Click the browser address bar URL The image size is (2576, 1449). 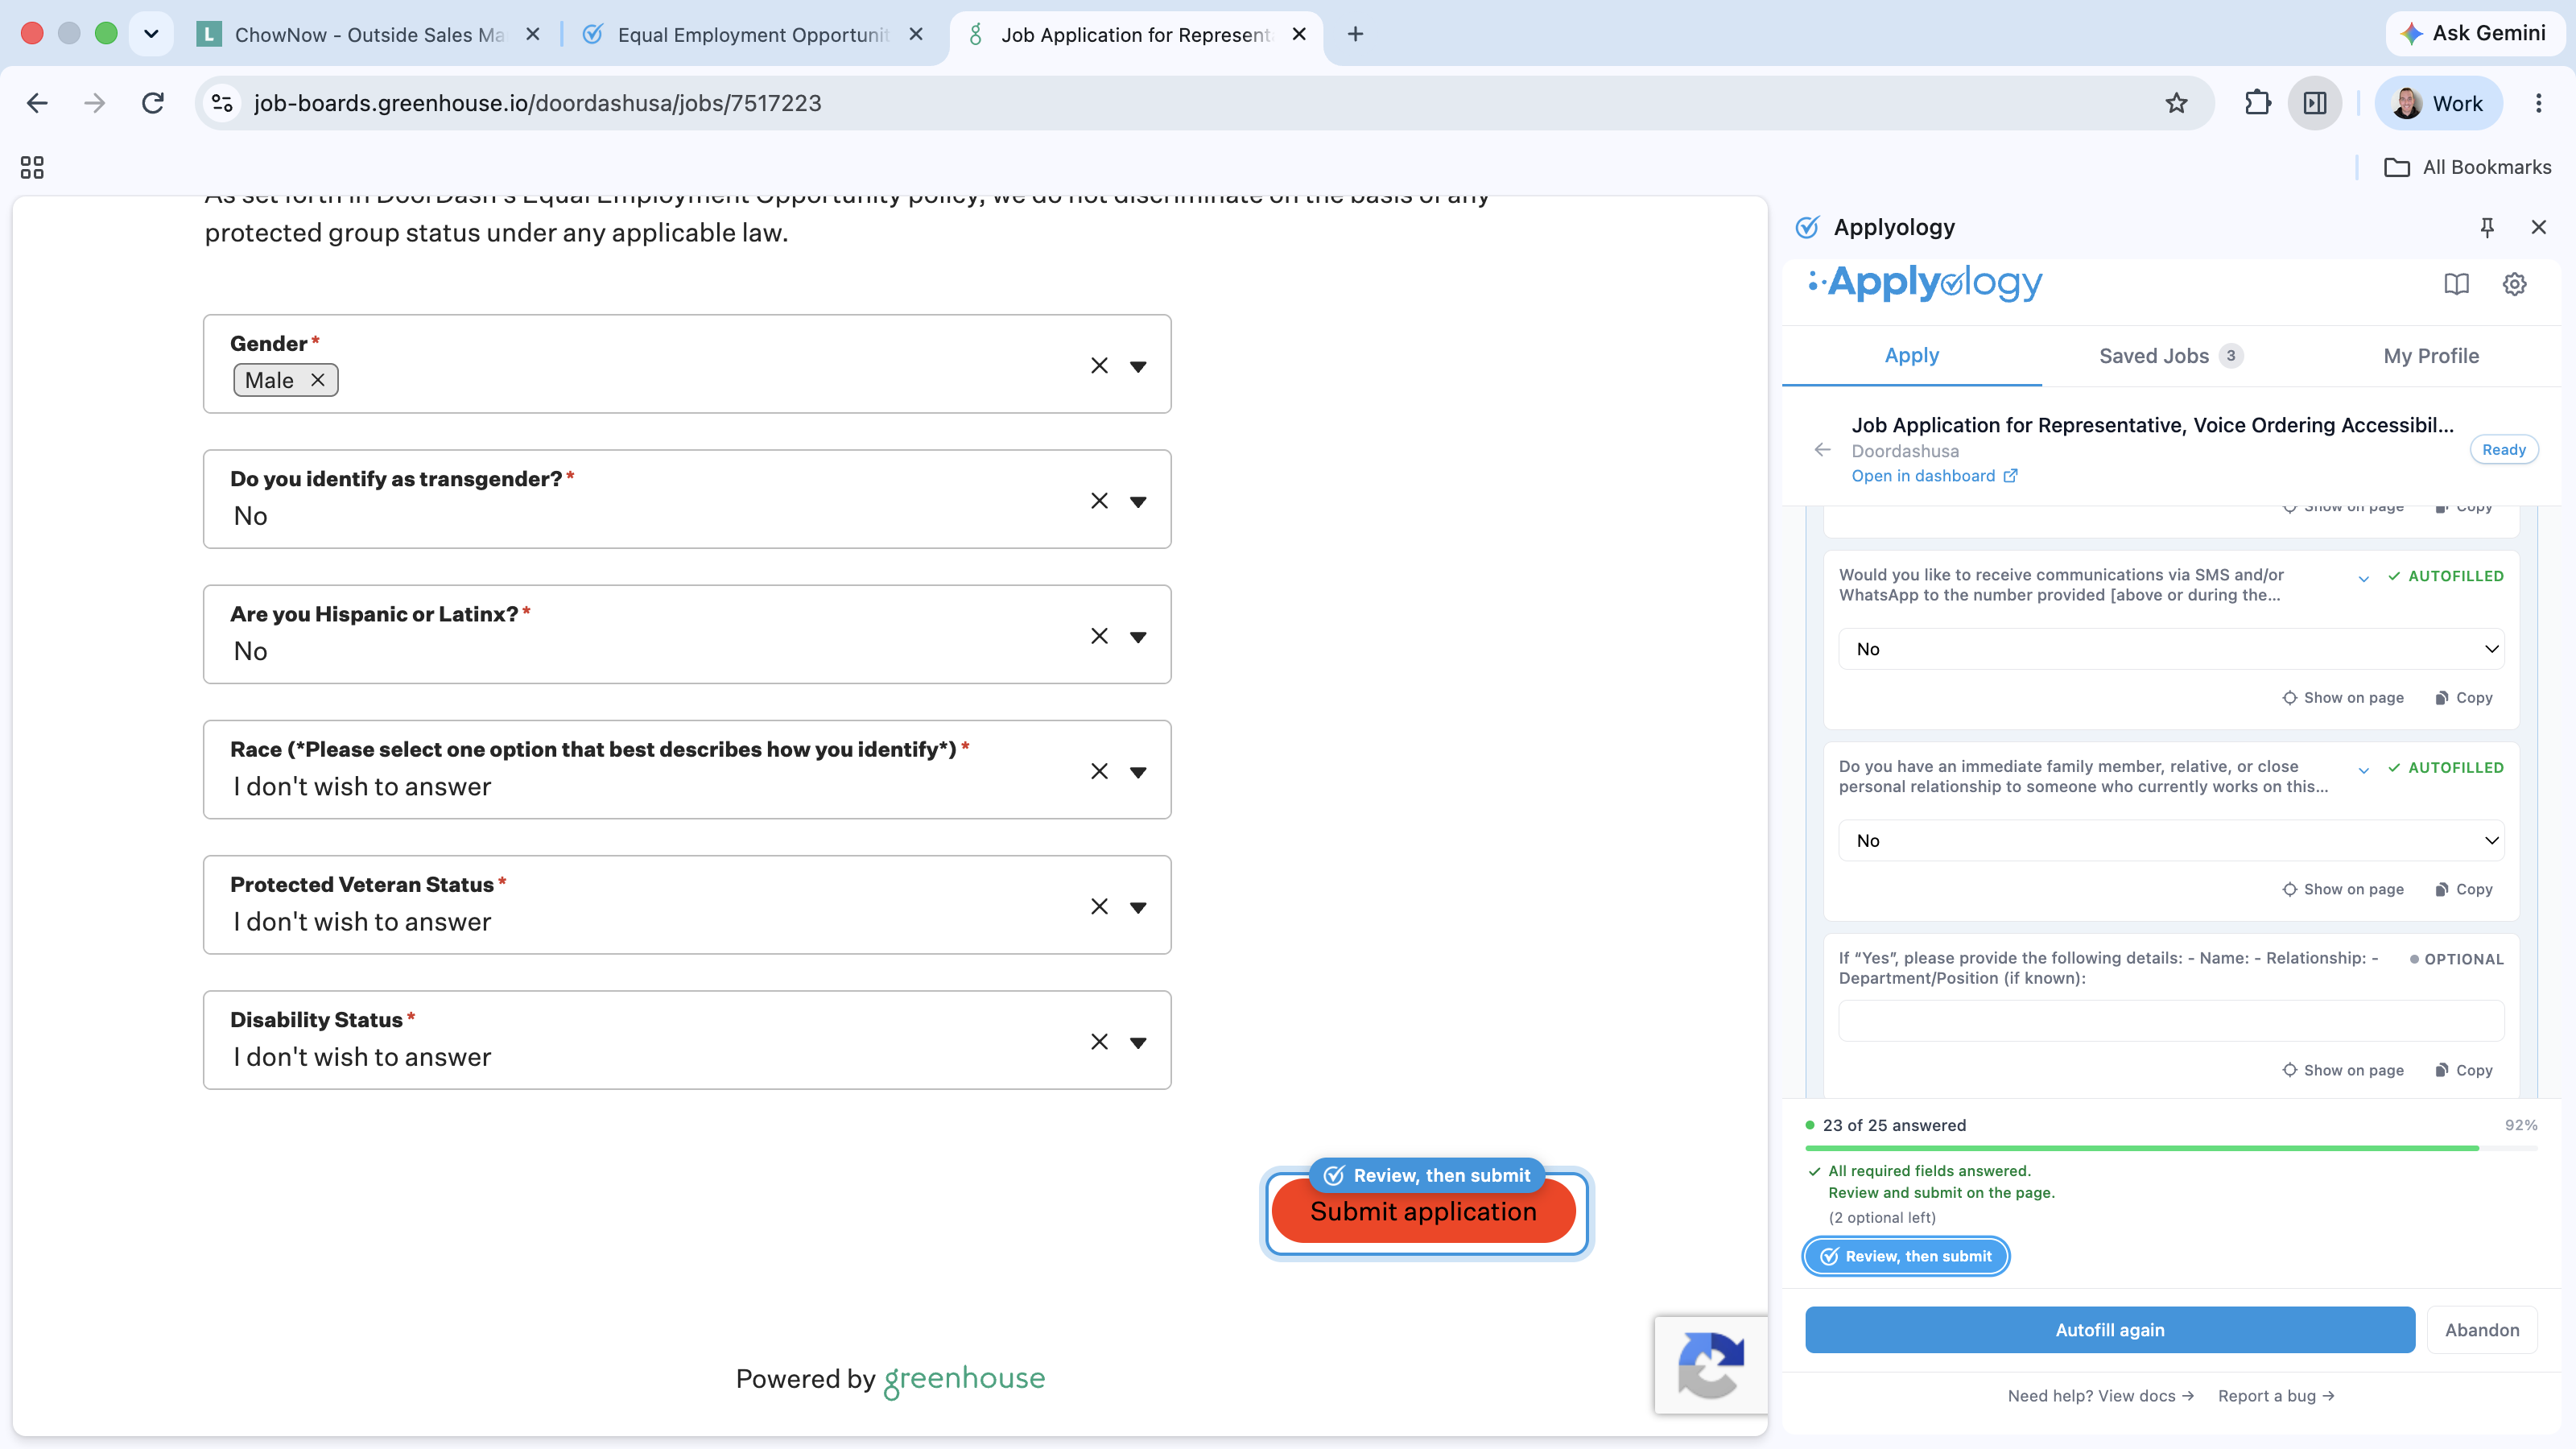pyautogui.click(x=538, y=103)
